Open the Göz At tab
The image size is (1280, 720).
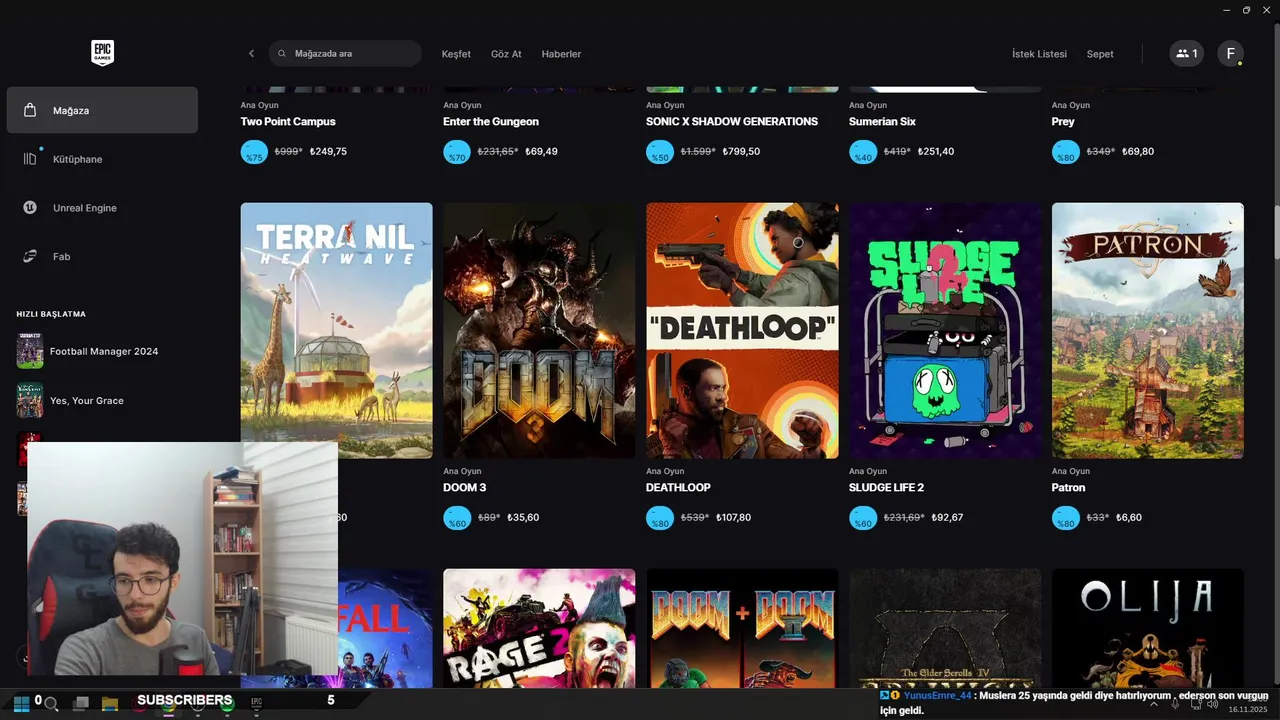coord(506,54)
